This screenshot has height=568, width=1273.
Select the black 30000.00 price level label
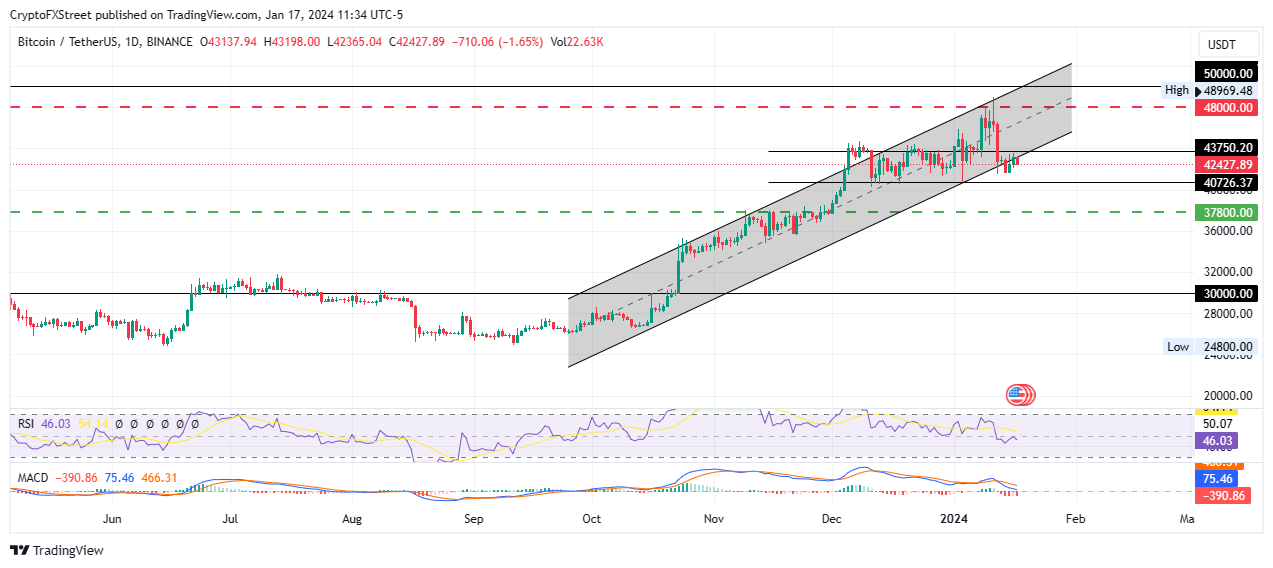point(1227,293)
